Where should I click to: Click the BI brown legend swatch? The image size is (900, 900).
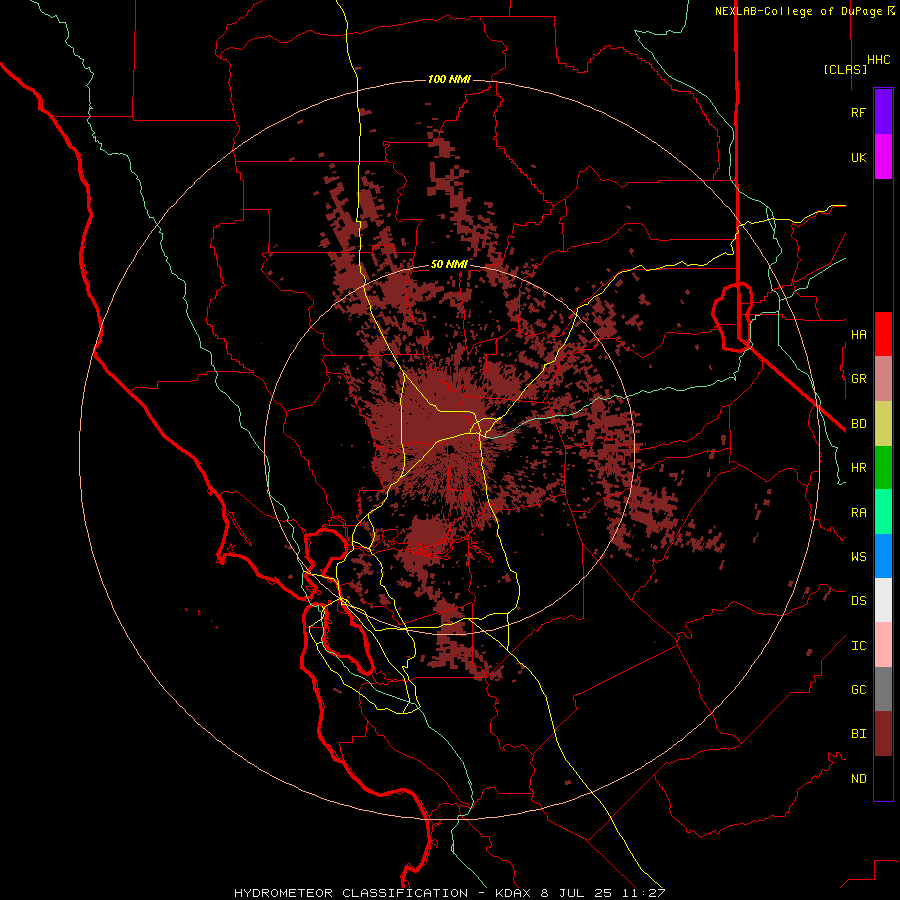point(883,734)
